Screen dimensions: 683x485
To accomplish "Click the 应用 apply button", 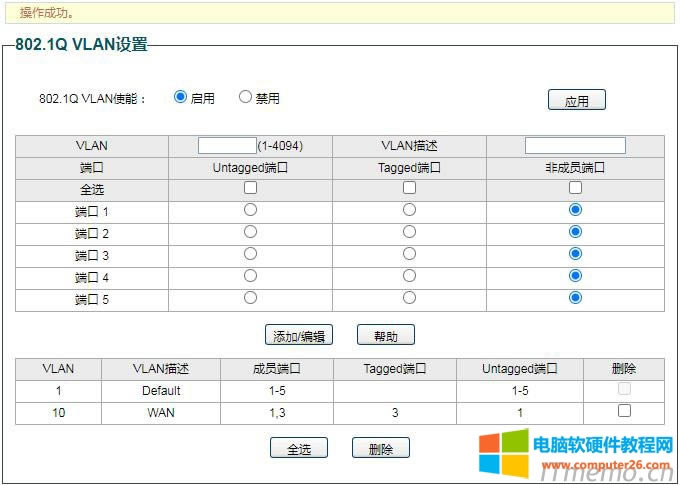I will [576, 100].
